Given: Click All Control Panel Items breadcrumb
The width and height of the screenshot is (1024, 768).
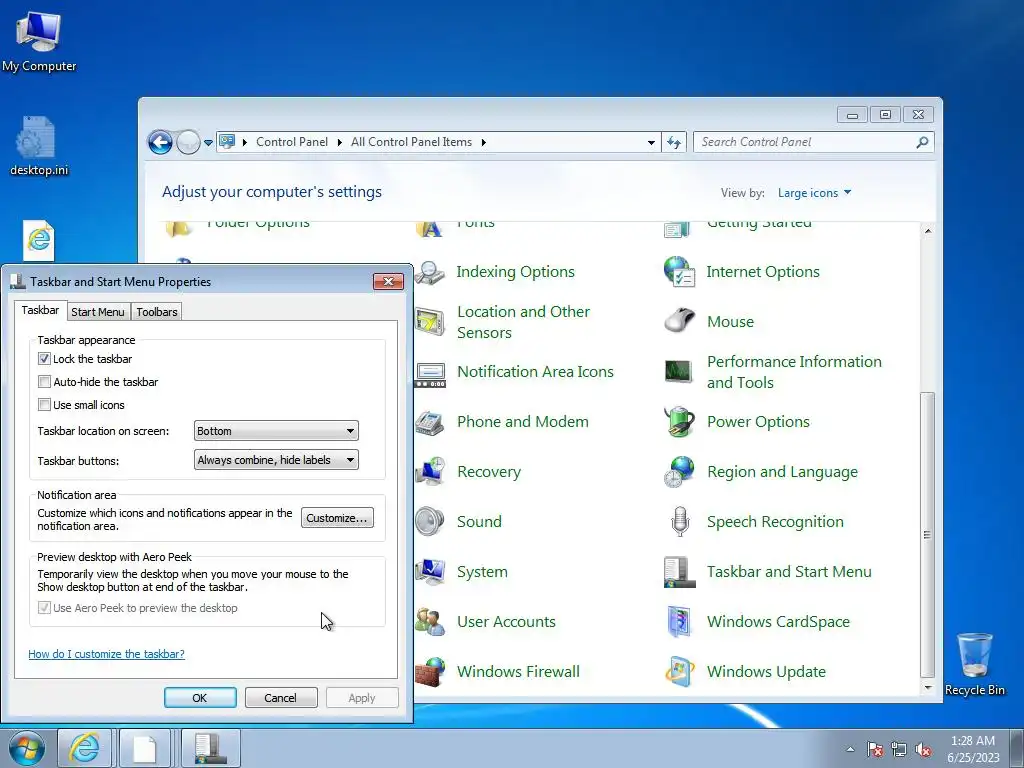Looking at the screenshot, I should (x=411, y=142).
